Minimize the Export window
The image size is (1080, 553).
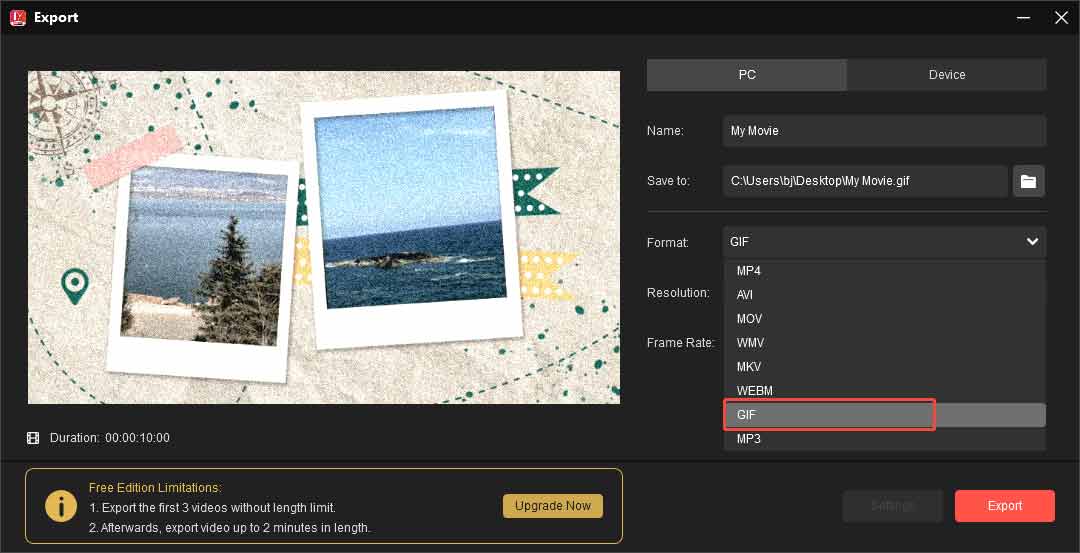click(x=1024, y=18)
